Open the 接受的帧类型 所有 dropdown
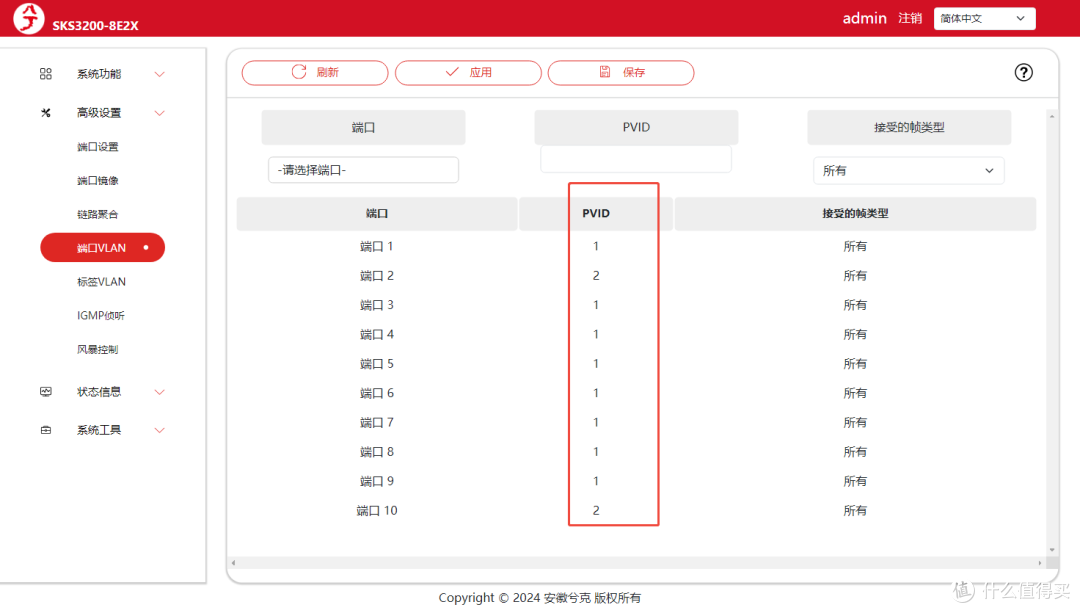The height and width of the screenshot is (613, 1080). pos(908,171)
